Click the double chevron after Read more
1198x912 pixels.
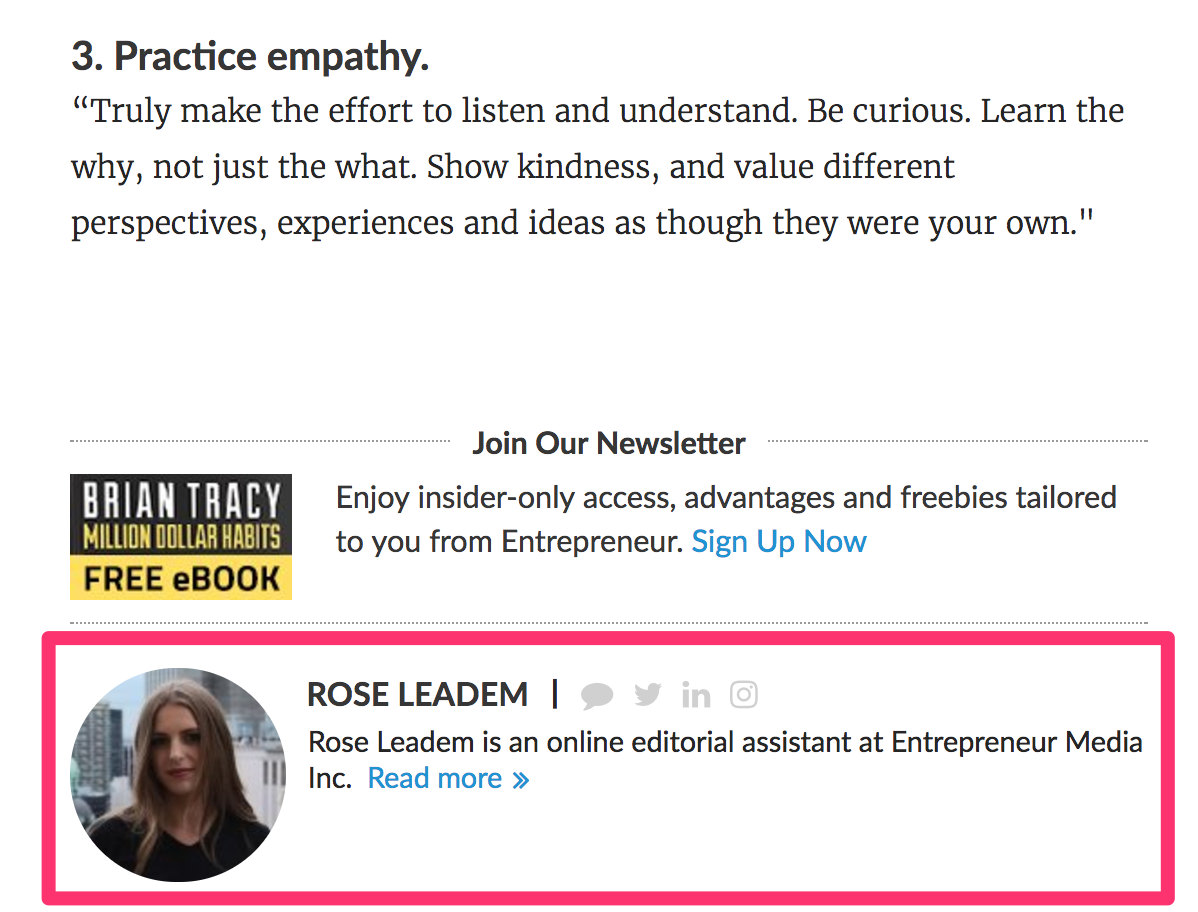click(x=521, y=779)
